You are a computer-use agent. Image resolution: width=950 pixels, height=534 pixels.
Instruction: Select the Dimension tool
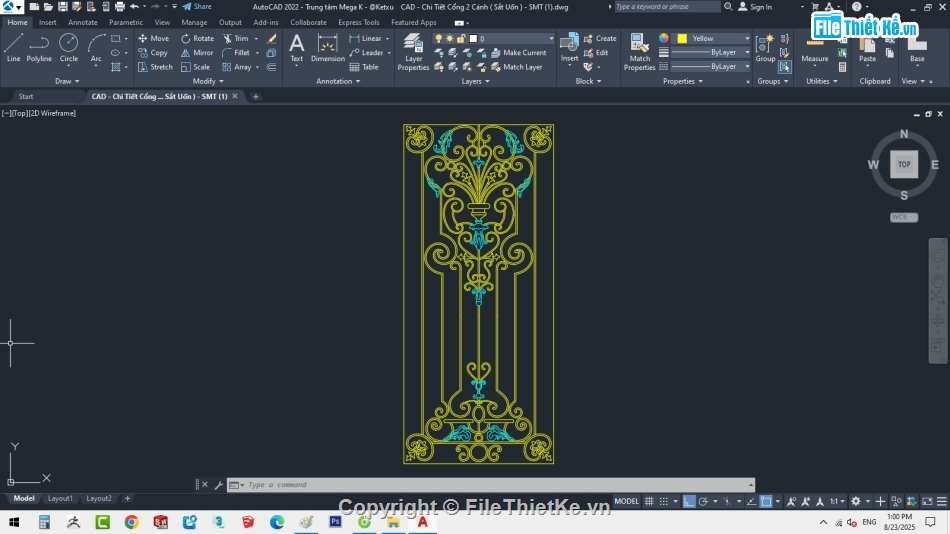327,48
